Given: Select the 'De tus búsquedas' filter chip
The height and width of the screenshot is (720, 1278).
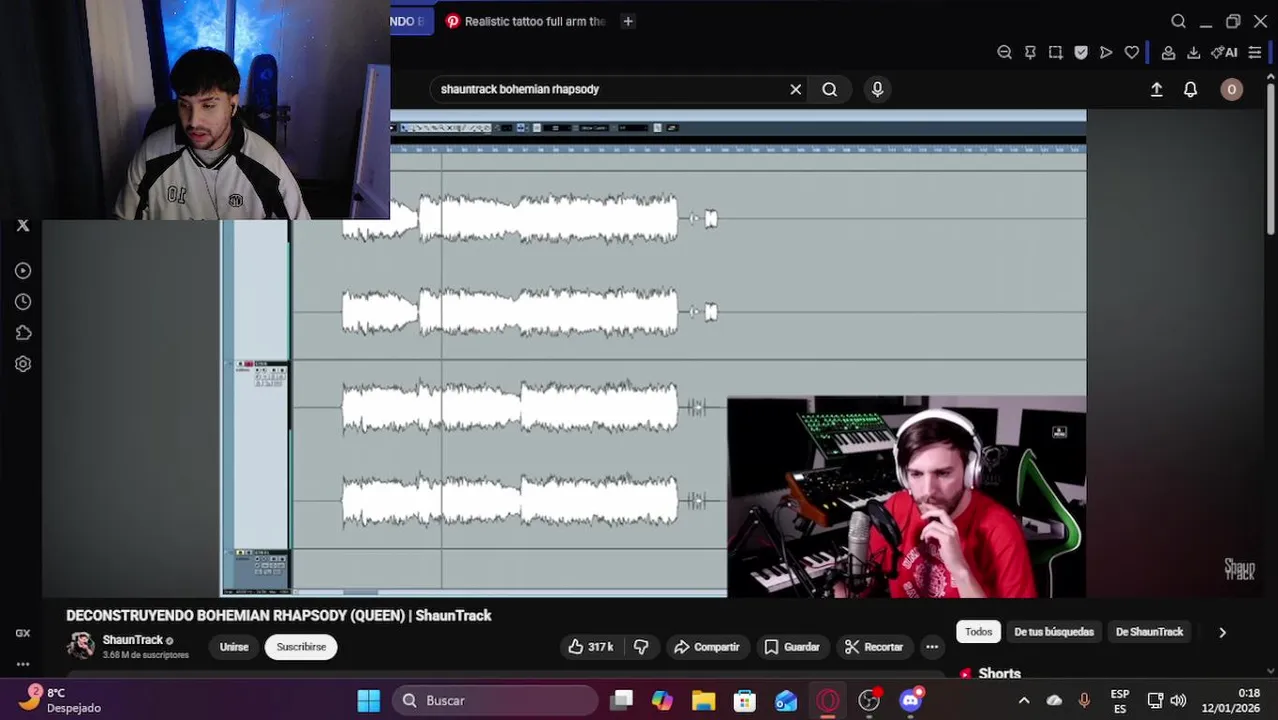Looking at the screenshot, I should (1054, 632).
